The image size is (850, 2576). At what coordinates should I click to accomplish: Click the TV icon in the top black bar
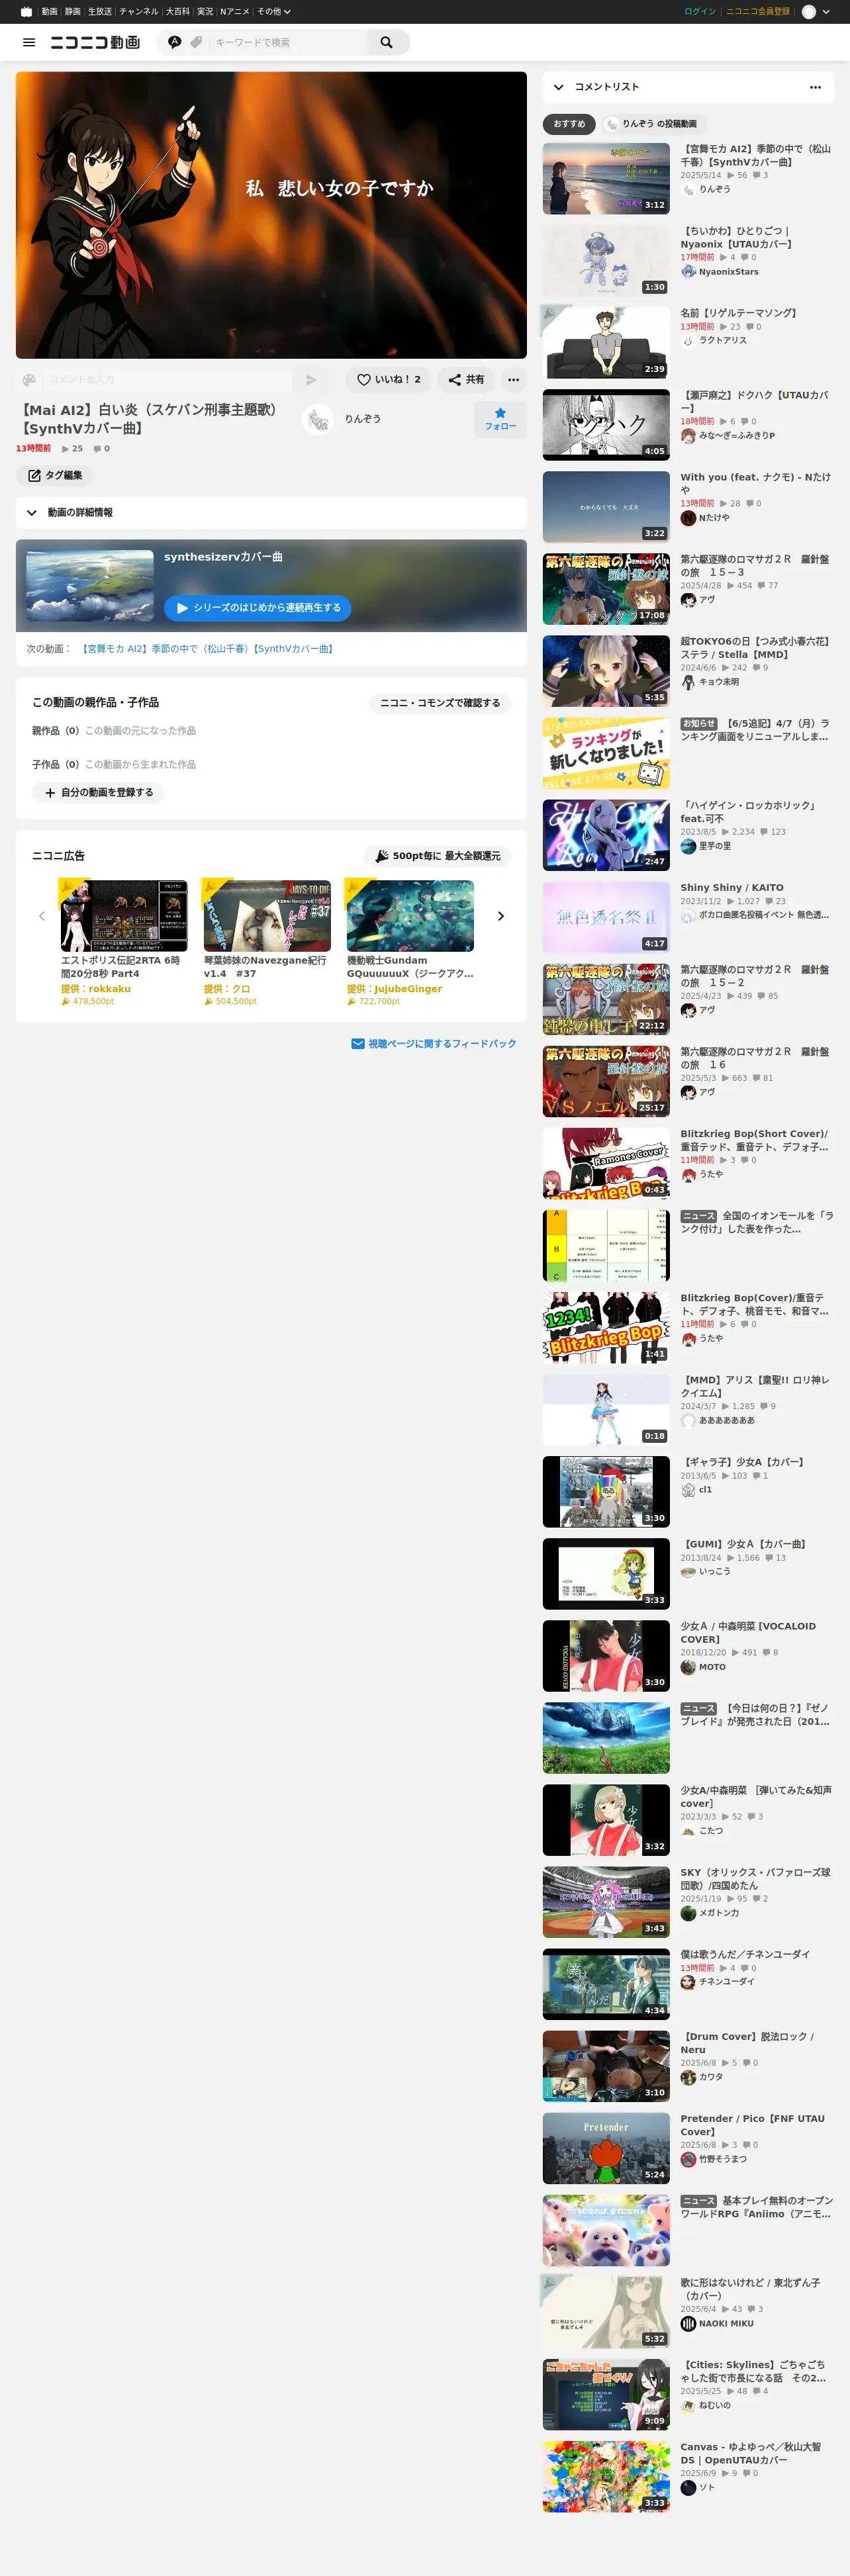(x=26, y=12)
